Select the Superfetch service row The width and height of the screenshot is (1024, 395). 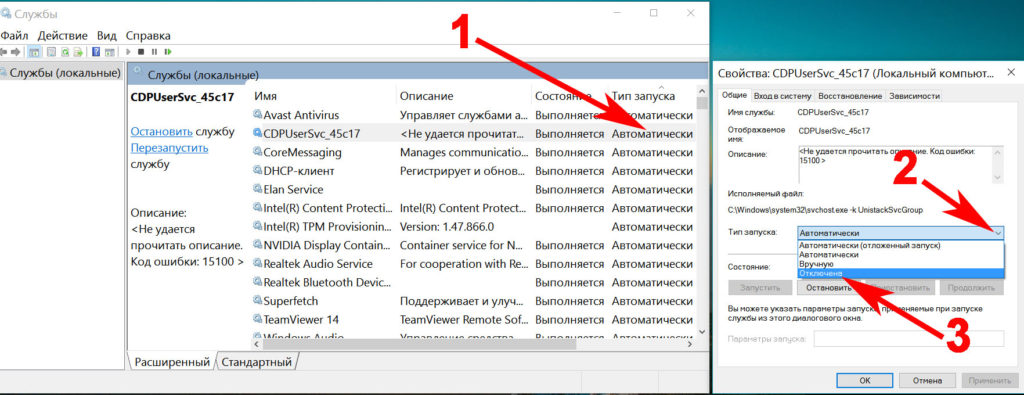coord(473,301)
